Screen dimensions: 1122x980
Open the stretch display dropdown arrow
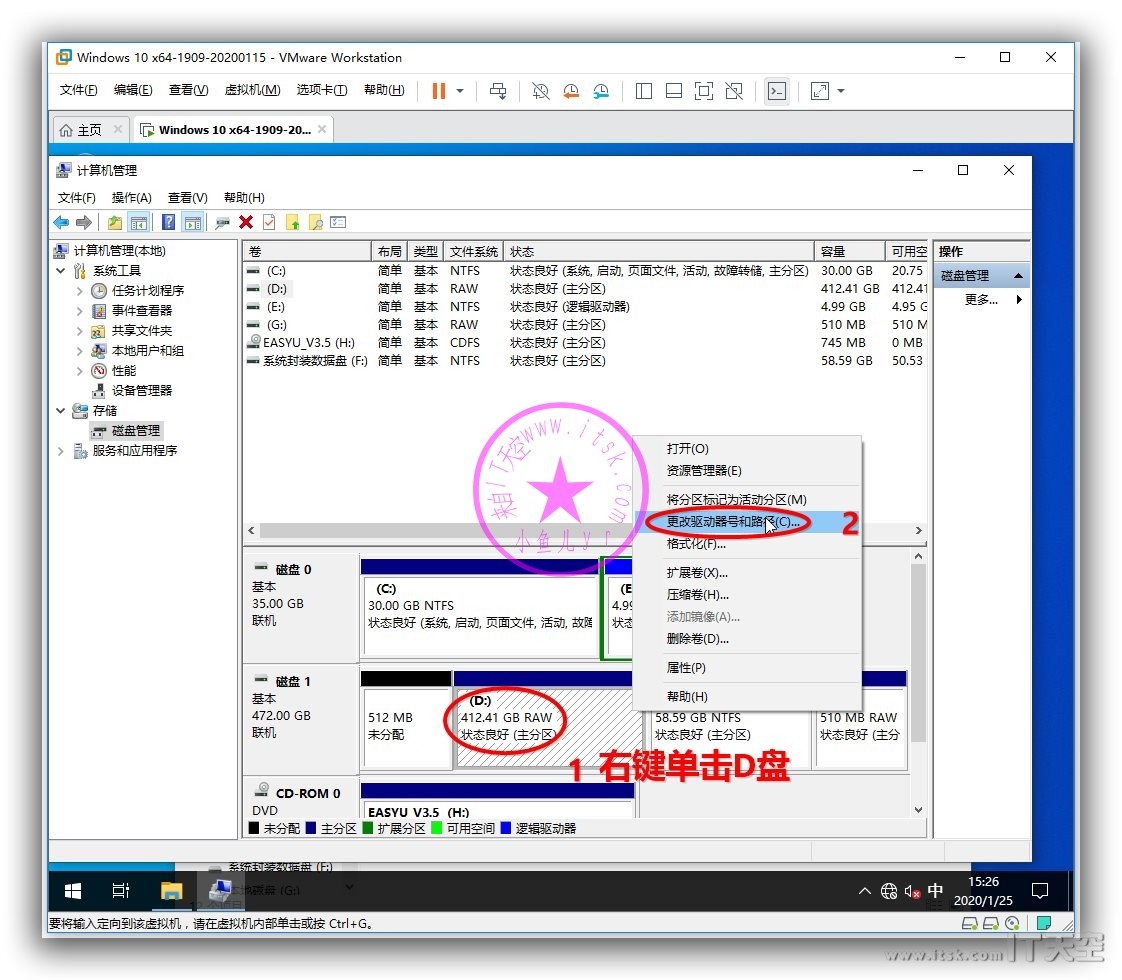pos(841,91)
